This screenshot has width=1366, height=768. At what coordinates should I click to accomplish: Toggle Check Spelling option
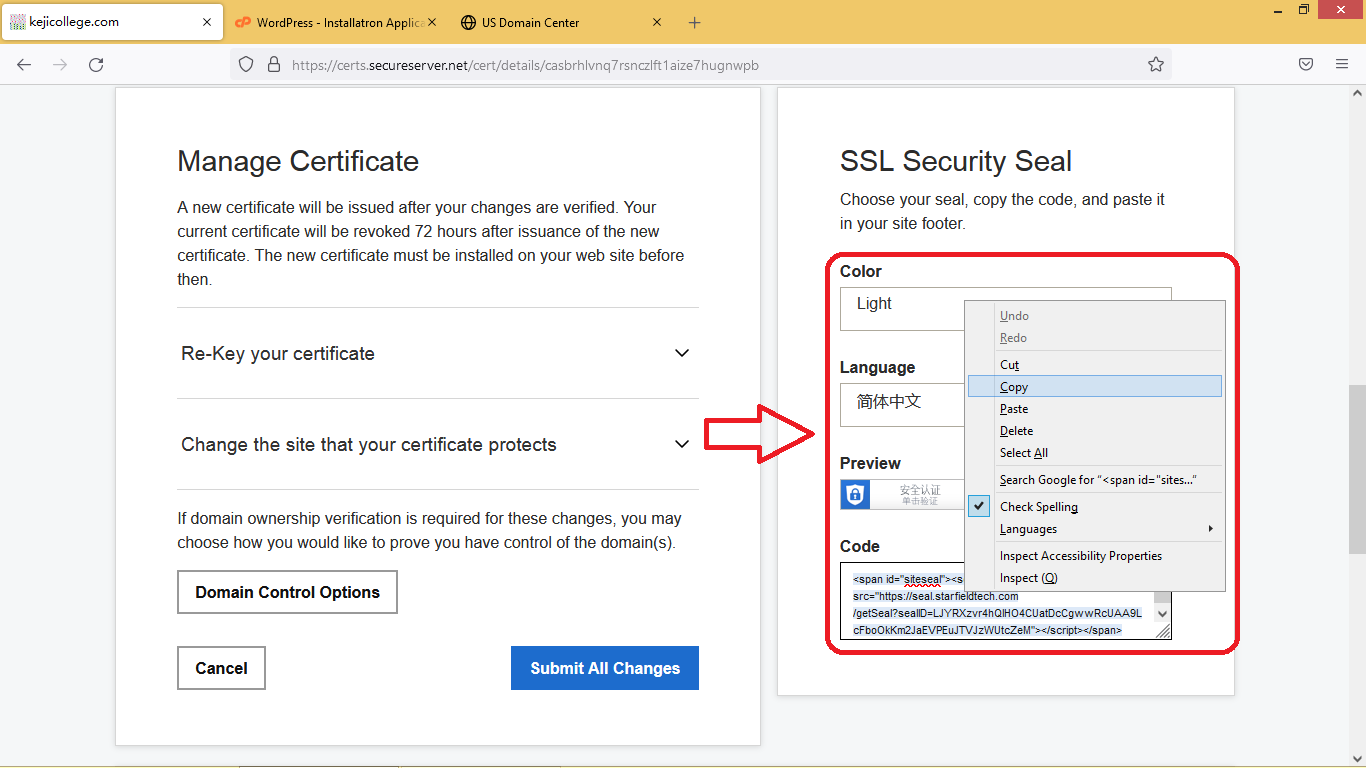coord(1095,507)
